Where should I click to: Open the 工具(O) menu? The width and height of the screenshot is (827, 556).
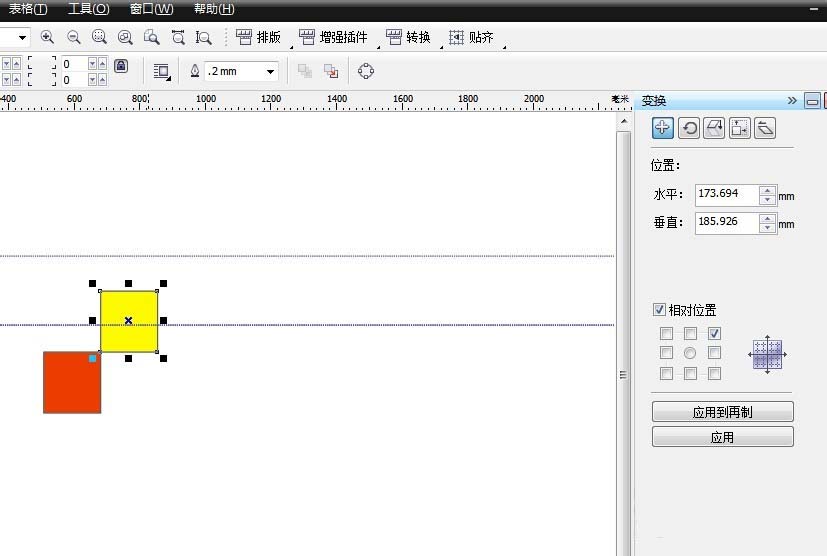coord(89,9)
